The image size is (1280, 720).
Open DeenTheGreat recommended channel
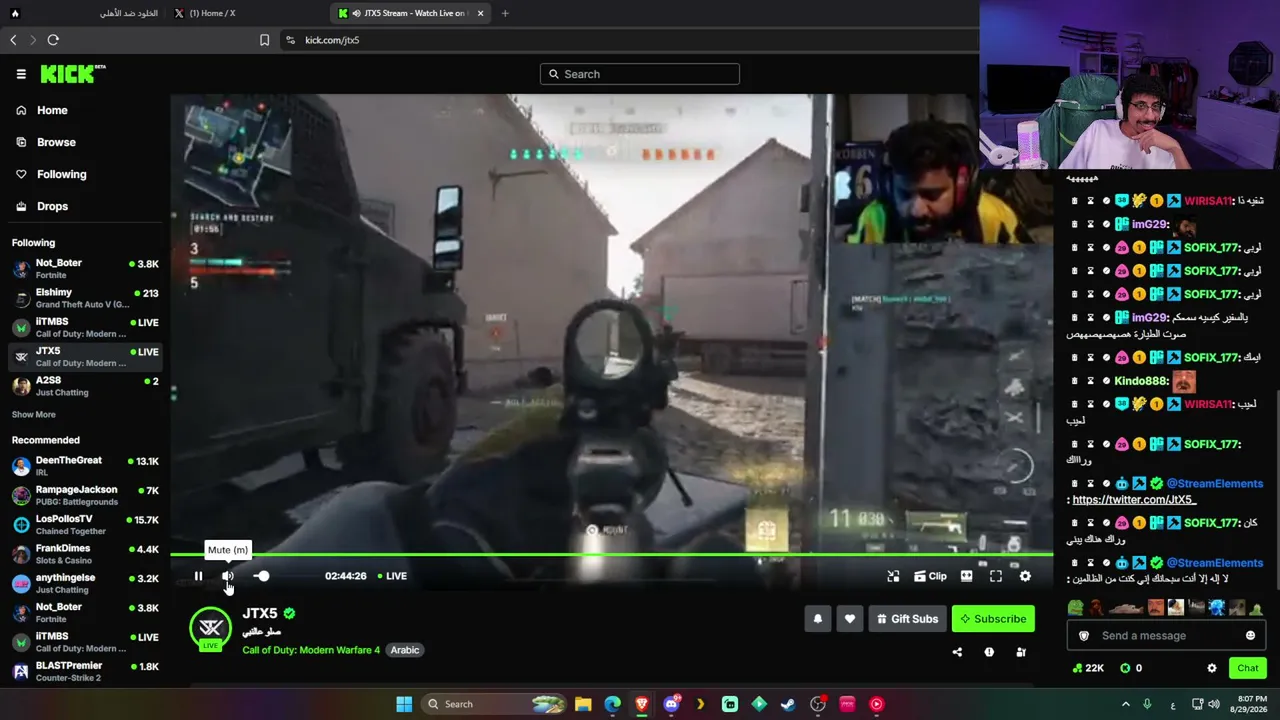85,466
